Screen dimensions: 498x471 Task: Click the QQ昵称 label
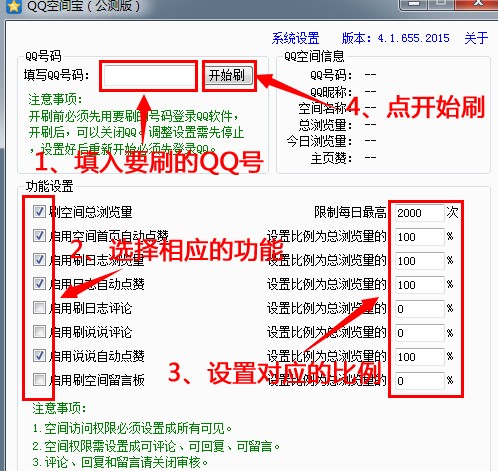331,91
